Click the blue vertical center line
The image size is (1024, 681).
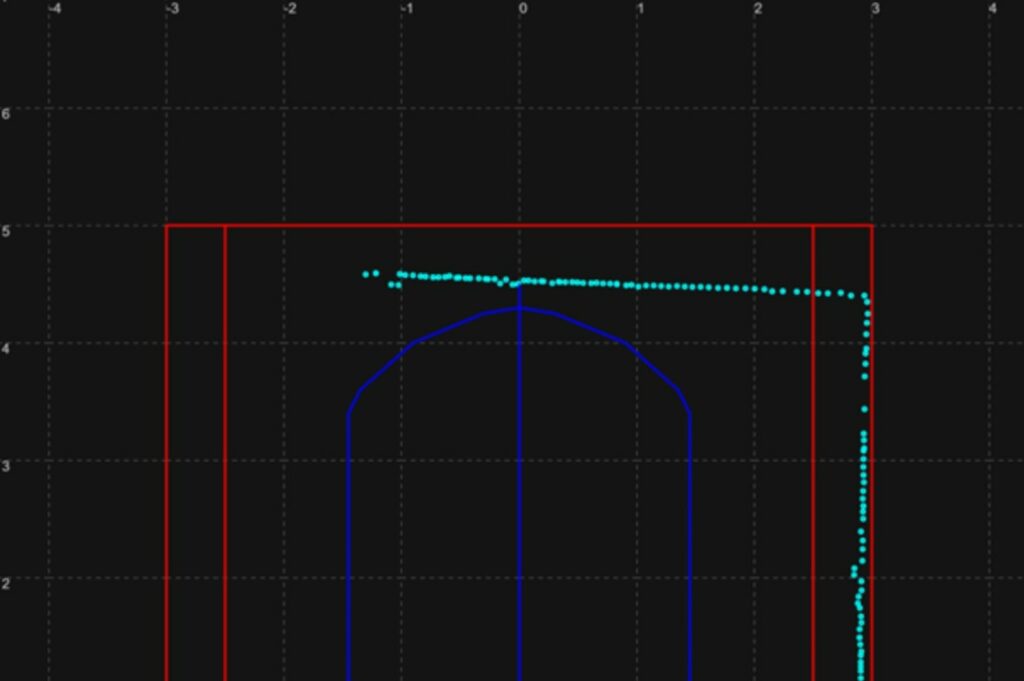tap(519, 500)
